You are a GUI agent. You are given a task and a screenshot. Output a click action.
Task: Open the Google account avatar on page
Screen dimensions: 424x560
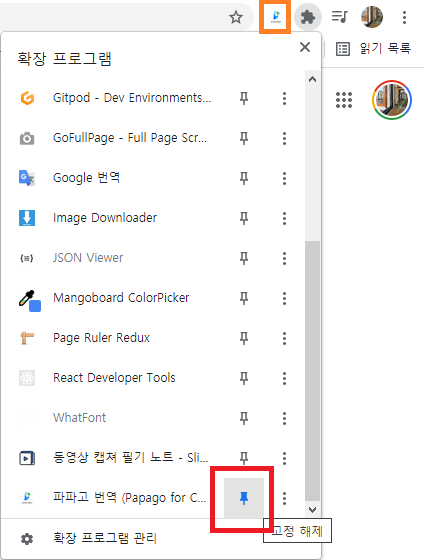pos(392,100)
